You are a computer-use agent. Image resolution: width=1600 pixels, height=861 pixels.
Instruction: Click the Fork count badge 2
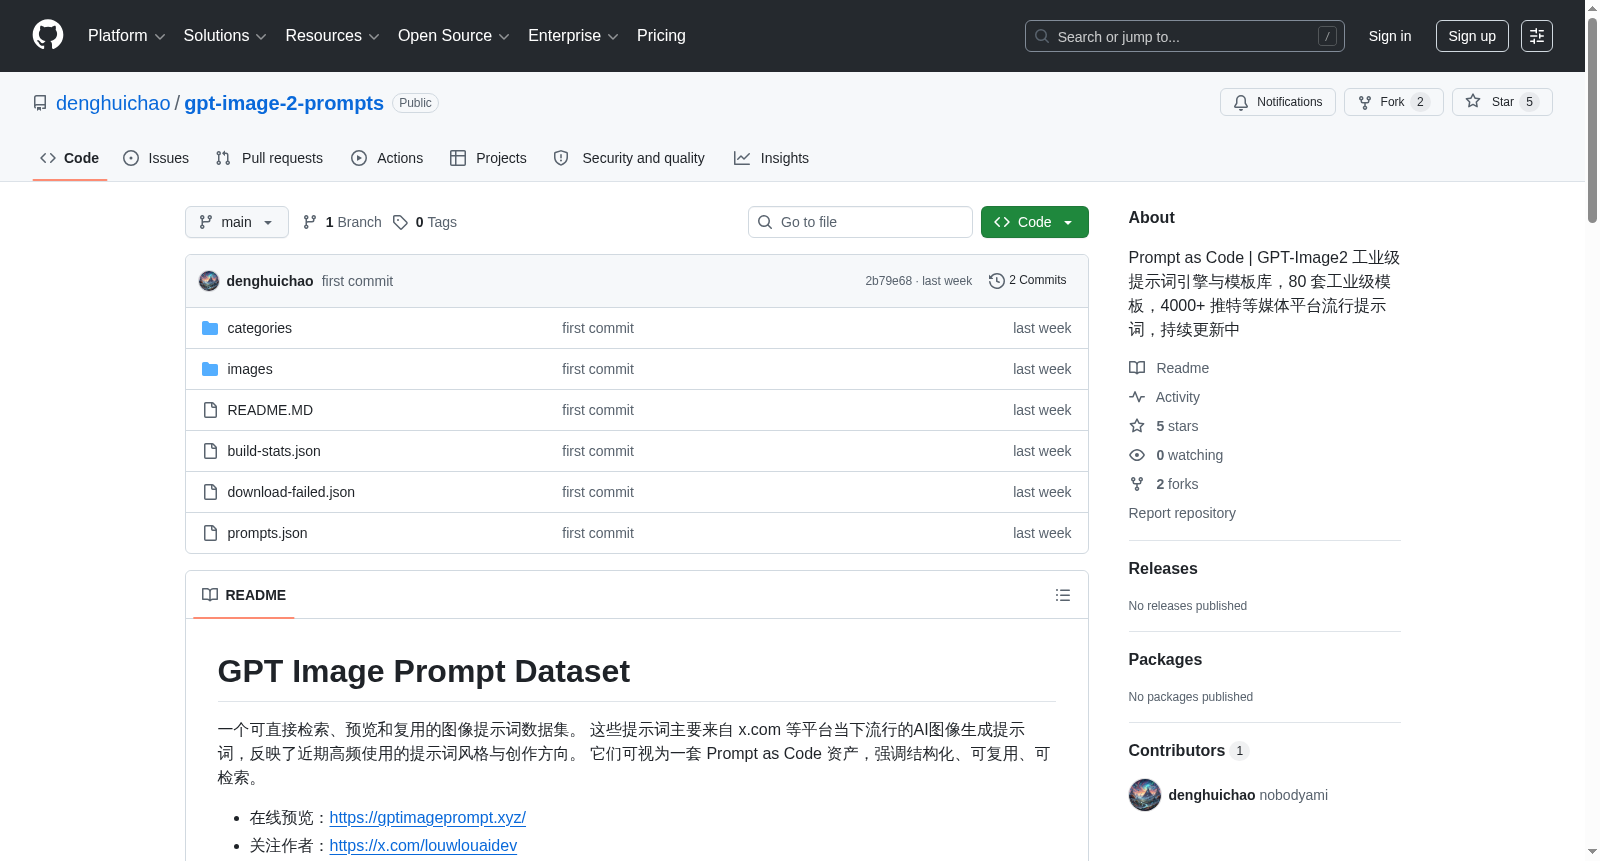[x=1420, y=102]
